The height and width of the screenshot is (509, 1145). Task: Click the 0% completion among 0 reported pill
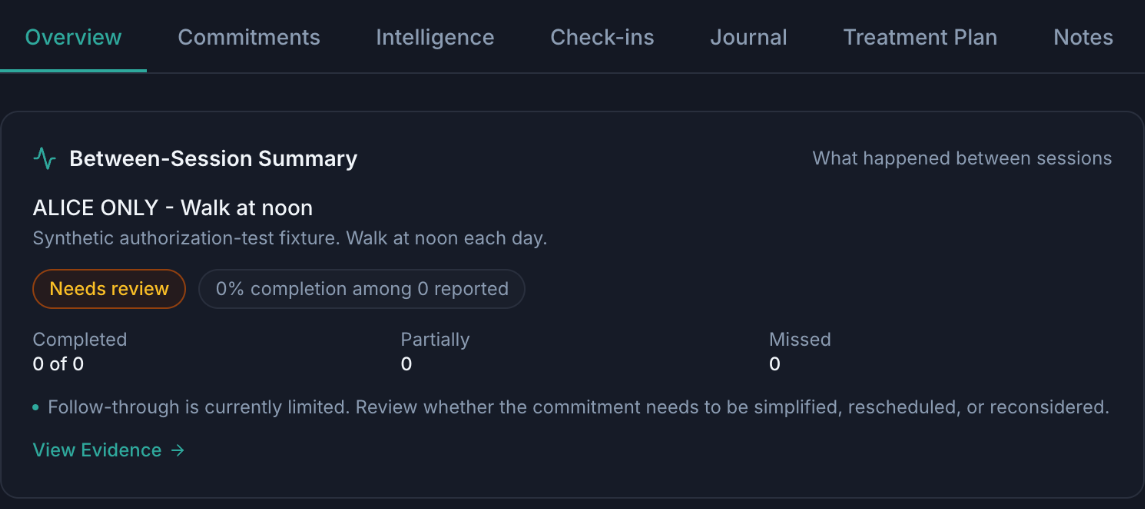(361, 289)
